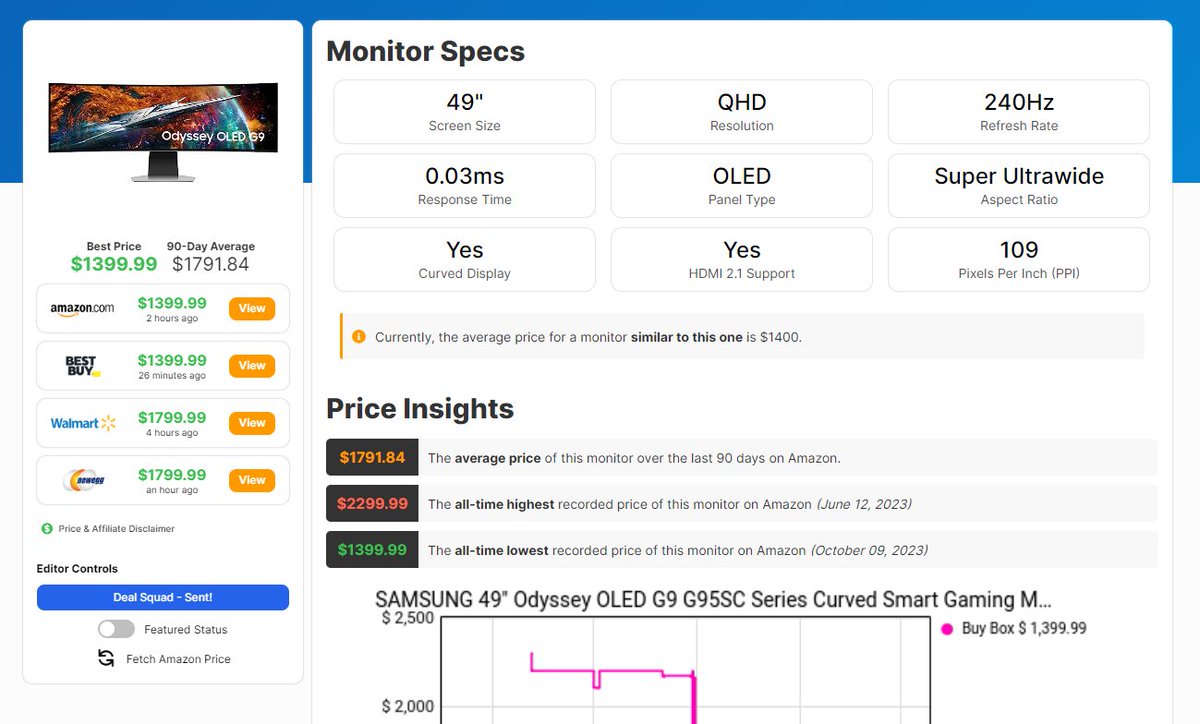
Task: Click the $2299.99 all-time highest badge
Action: click(x=372, y=503)
